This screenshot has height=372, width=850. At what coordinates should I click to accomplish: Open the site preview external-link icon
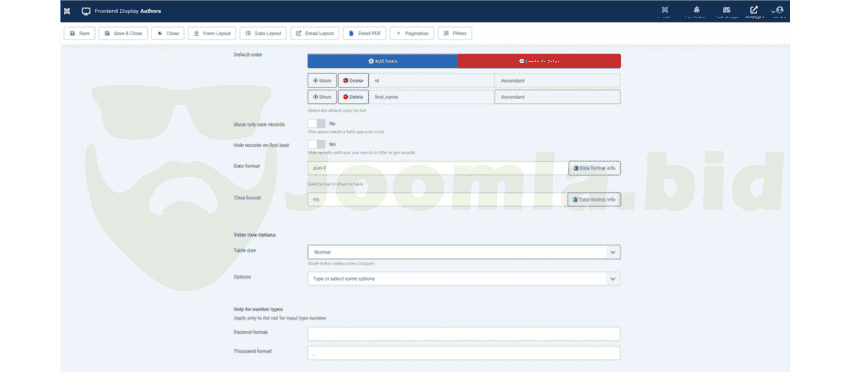point(754,11)
